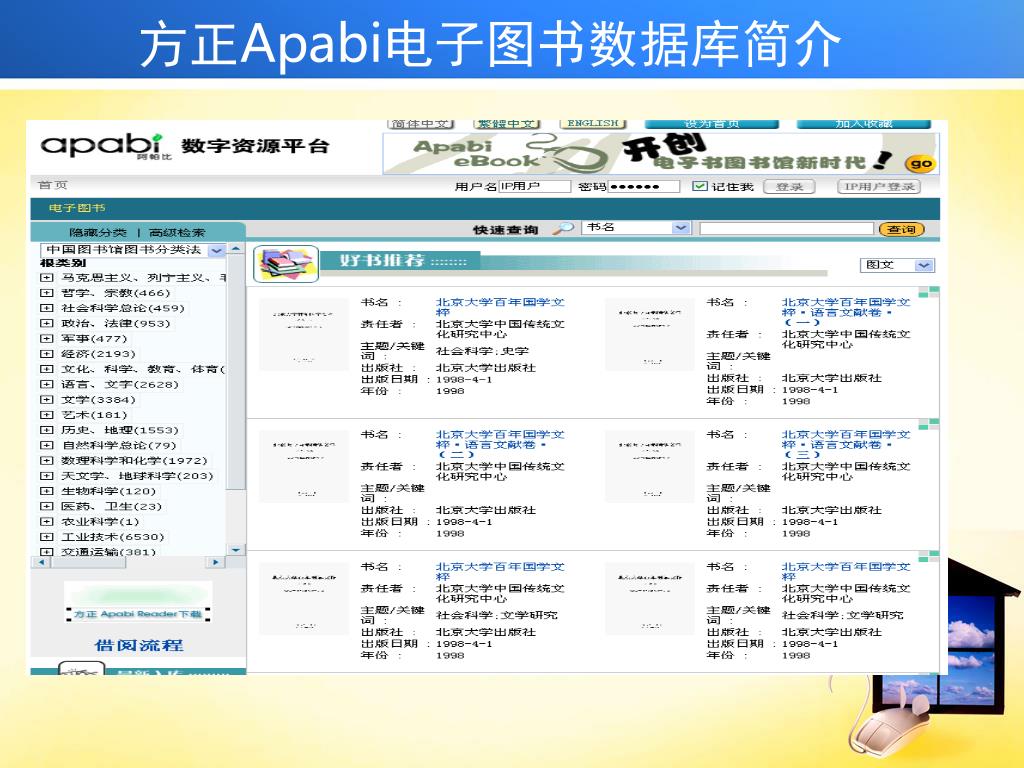Click category tree scroll up arrow

point(236,249)
